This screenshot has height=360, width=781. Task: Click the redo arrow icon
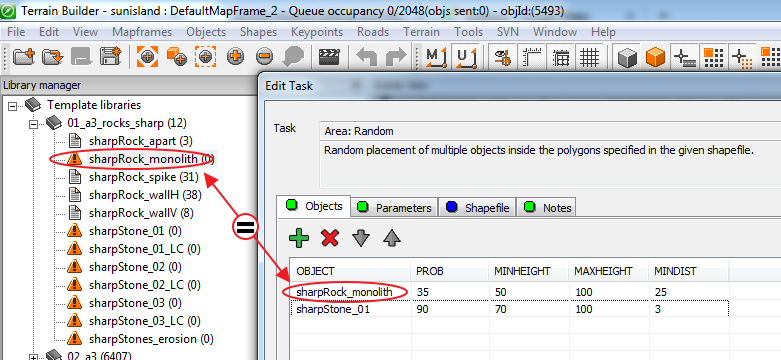pyautogui.click(x=396, y=57)
